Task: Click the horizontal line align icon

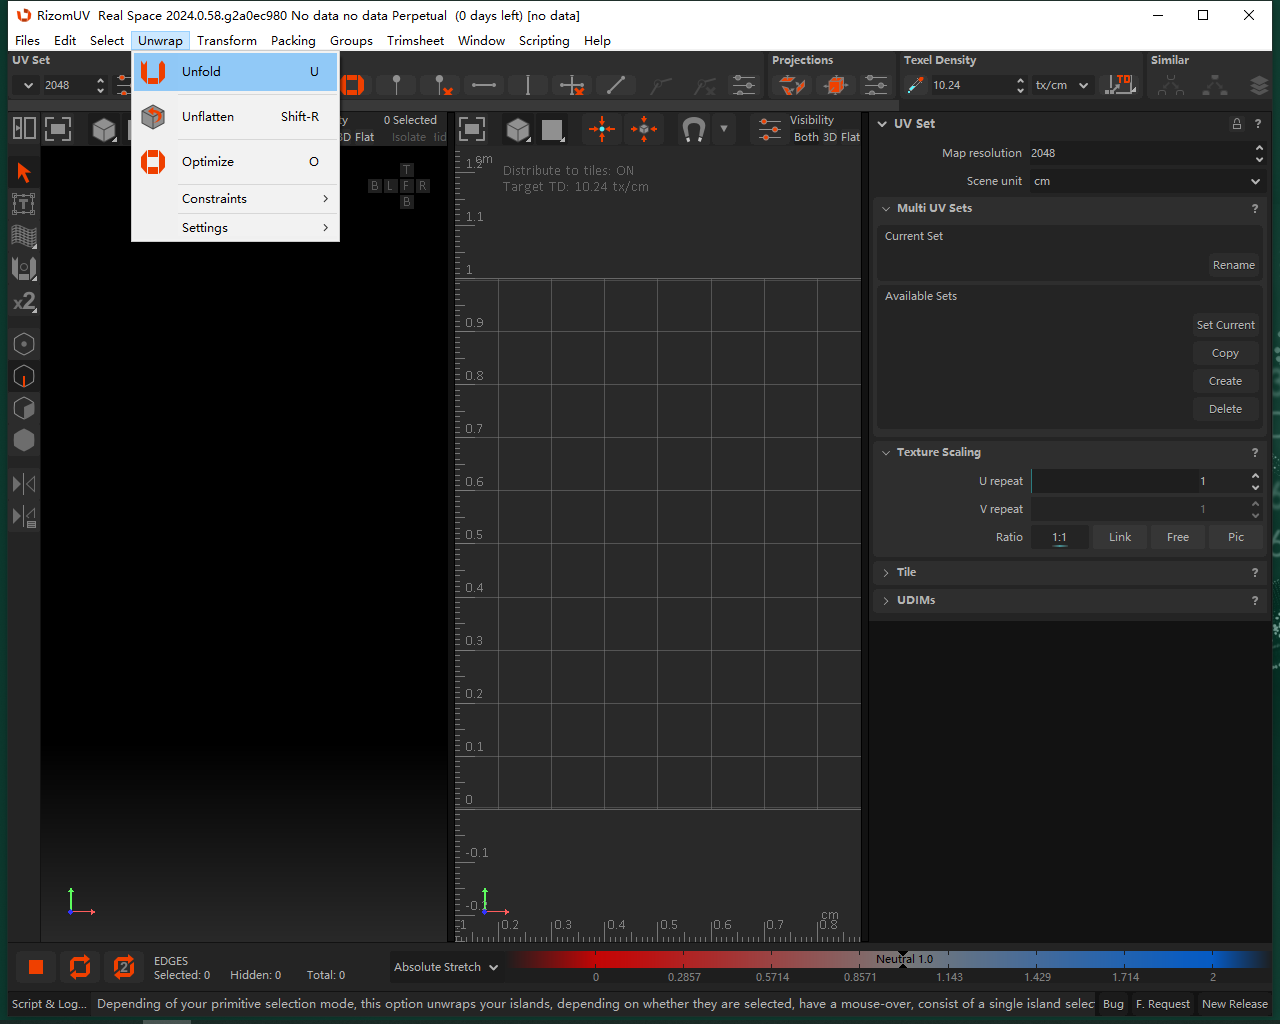Action: tap(484, 85)
